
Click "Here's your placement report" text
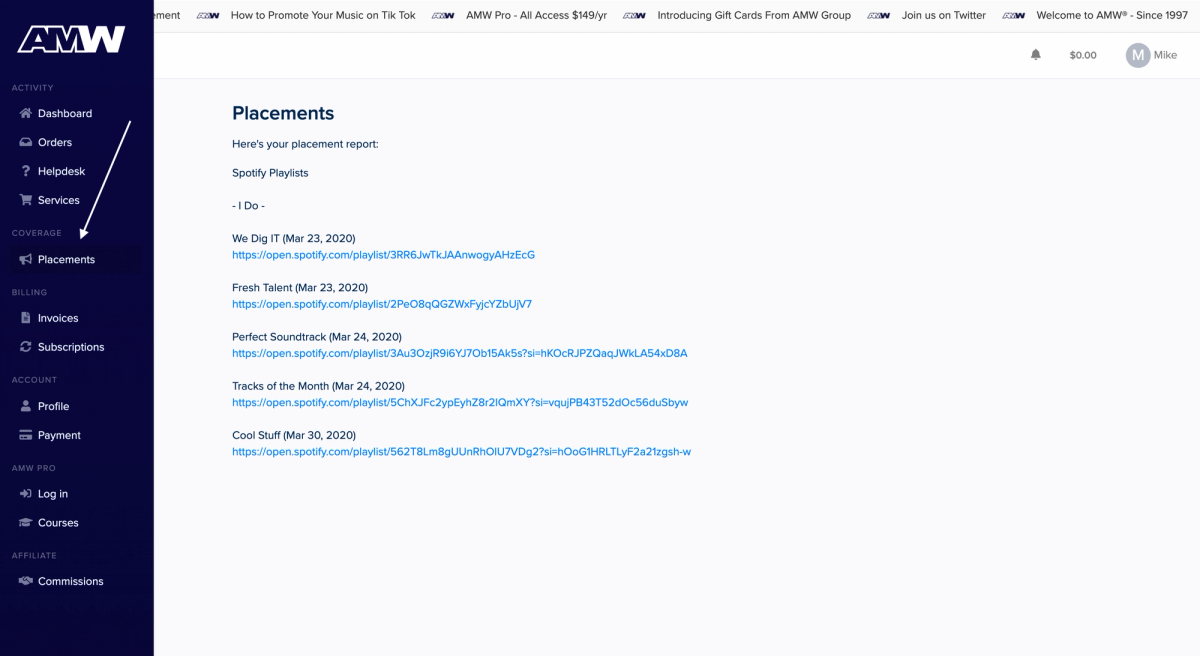(x=305, y=144)
